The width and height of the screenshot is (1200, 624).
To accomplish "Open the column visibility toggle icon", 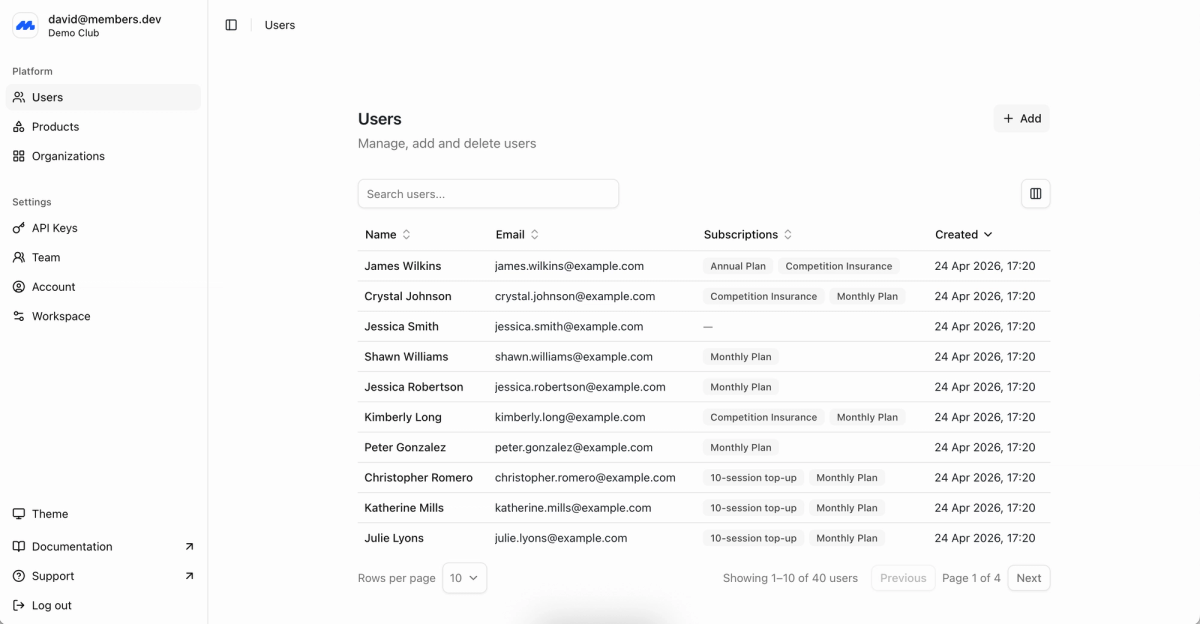I will pyautogui.click(x=1036, y=194).
